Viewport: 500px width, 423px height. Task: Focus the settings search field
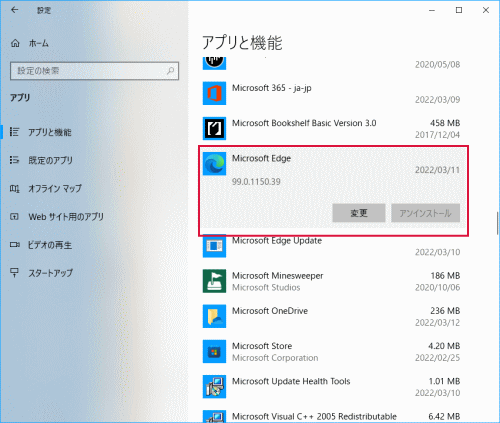tap(94, 71)
